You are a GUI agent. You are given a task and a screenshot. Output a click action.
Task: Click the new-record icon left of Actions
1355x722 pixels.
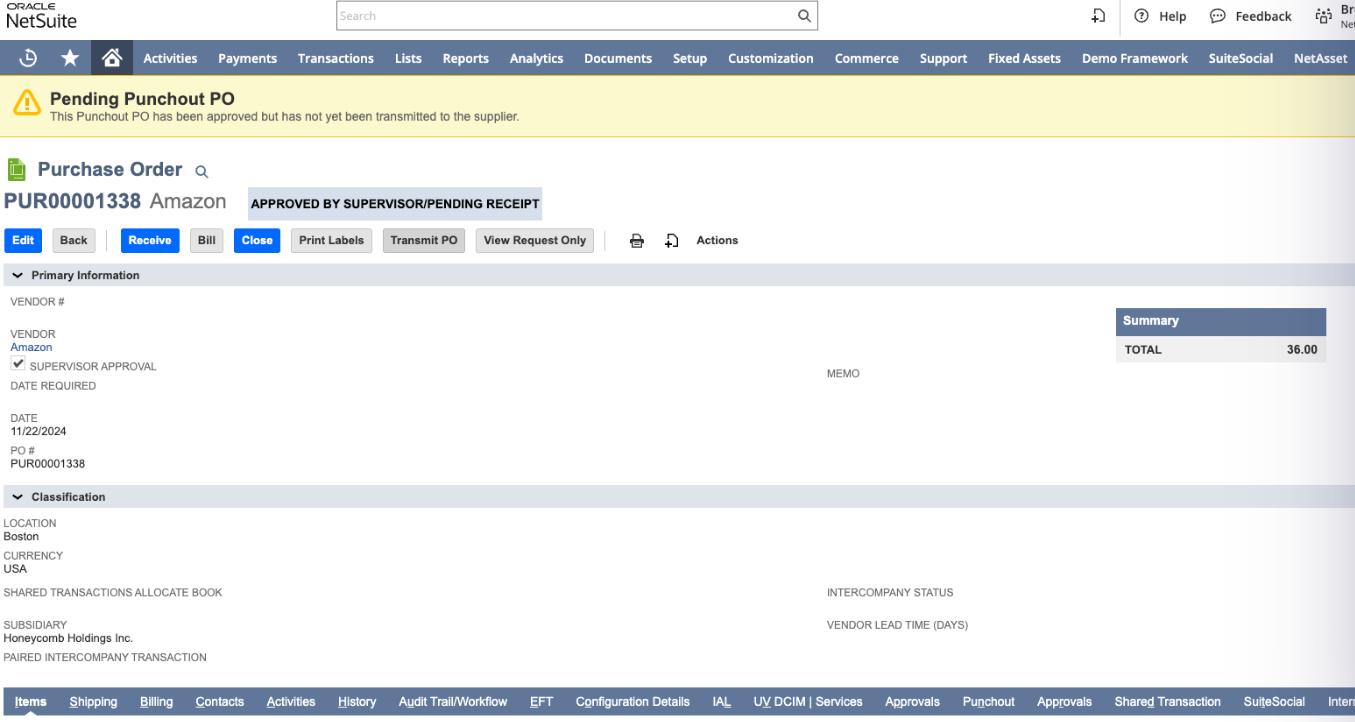point(672,241)
